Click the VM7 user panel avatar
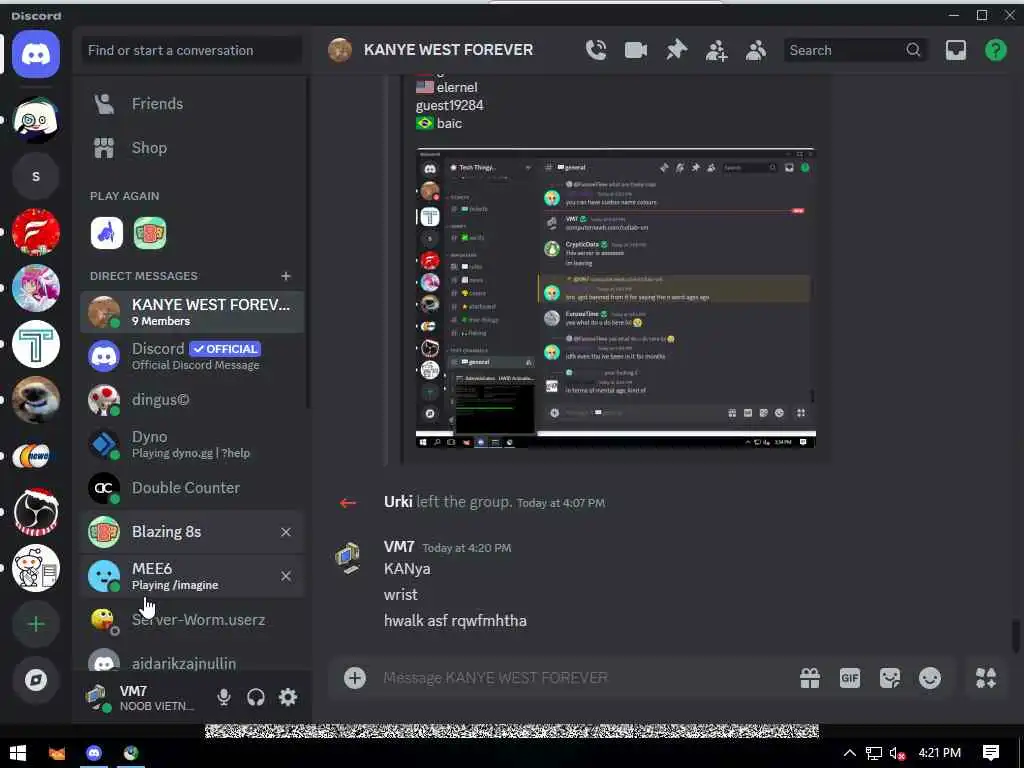The height and width of the screenshot is (768, 1024). [97, 697]
